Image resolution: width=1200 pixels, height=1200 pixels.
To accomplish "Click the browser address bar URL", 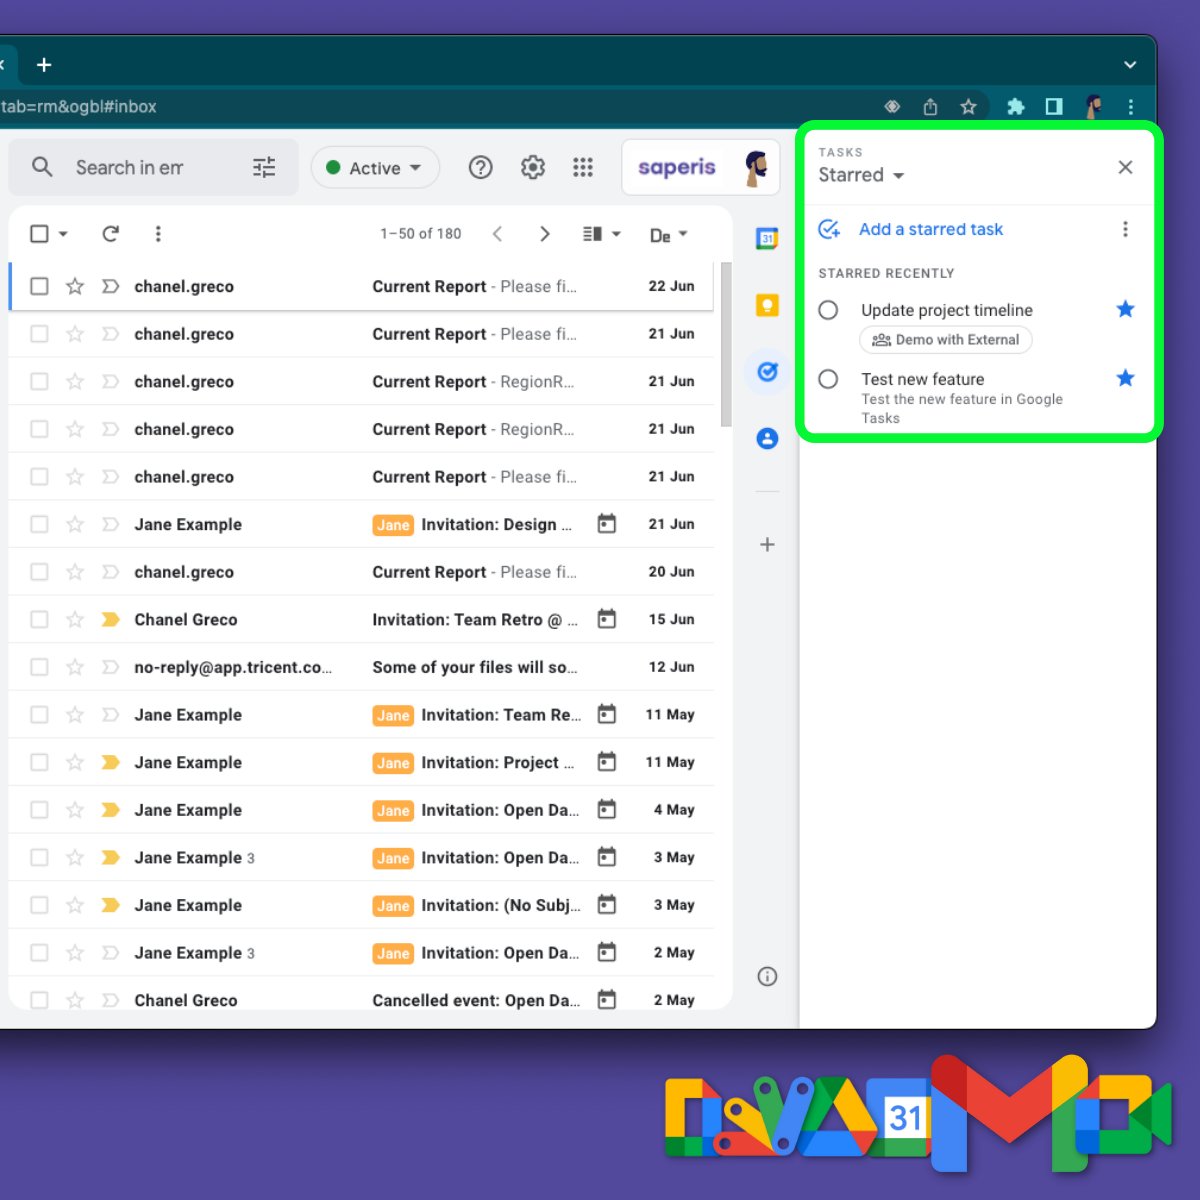I will tap(78, 106).
